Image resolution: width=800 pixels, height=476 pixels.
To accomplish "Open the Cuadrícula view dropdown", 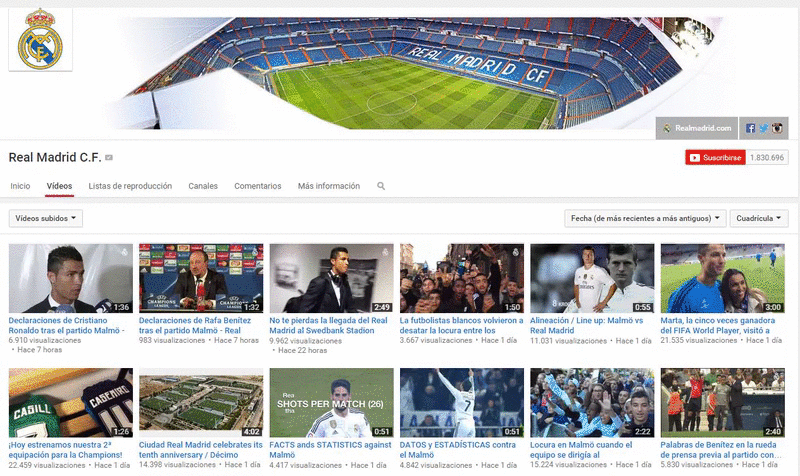I will tap(759, 218).
